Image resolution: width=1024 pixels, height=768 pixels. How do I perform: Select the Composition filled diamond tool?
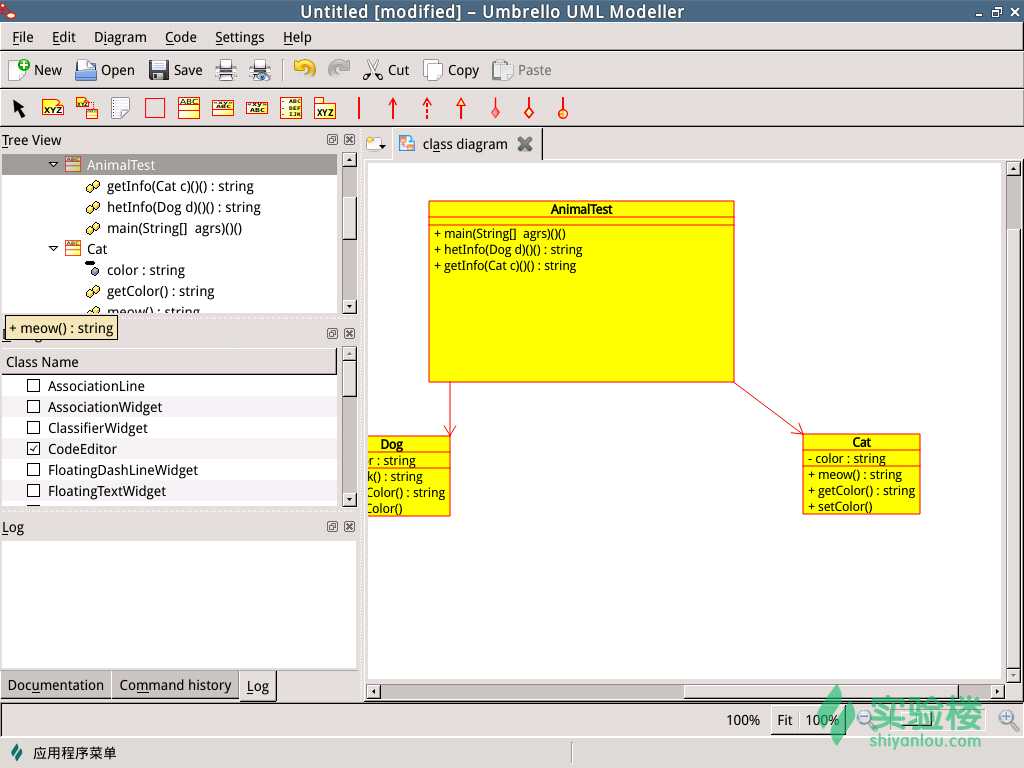495,108
